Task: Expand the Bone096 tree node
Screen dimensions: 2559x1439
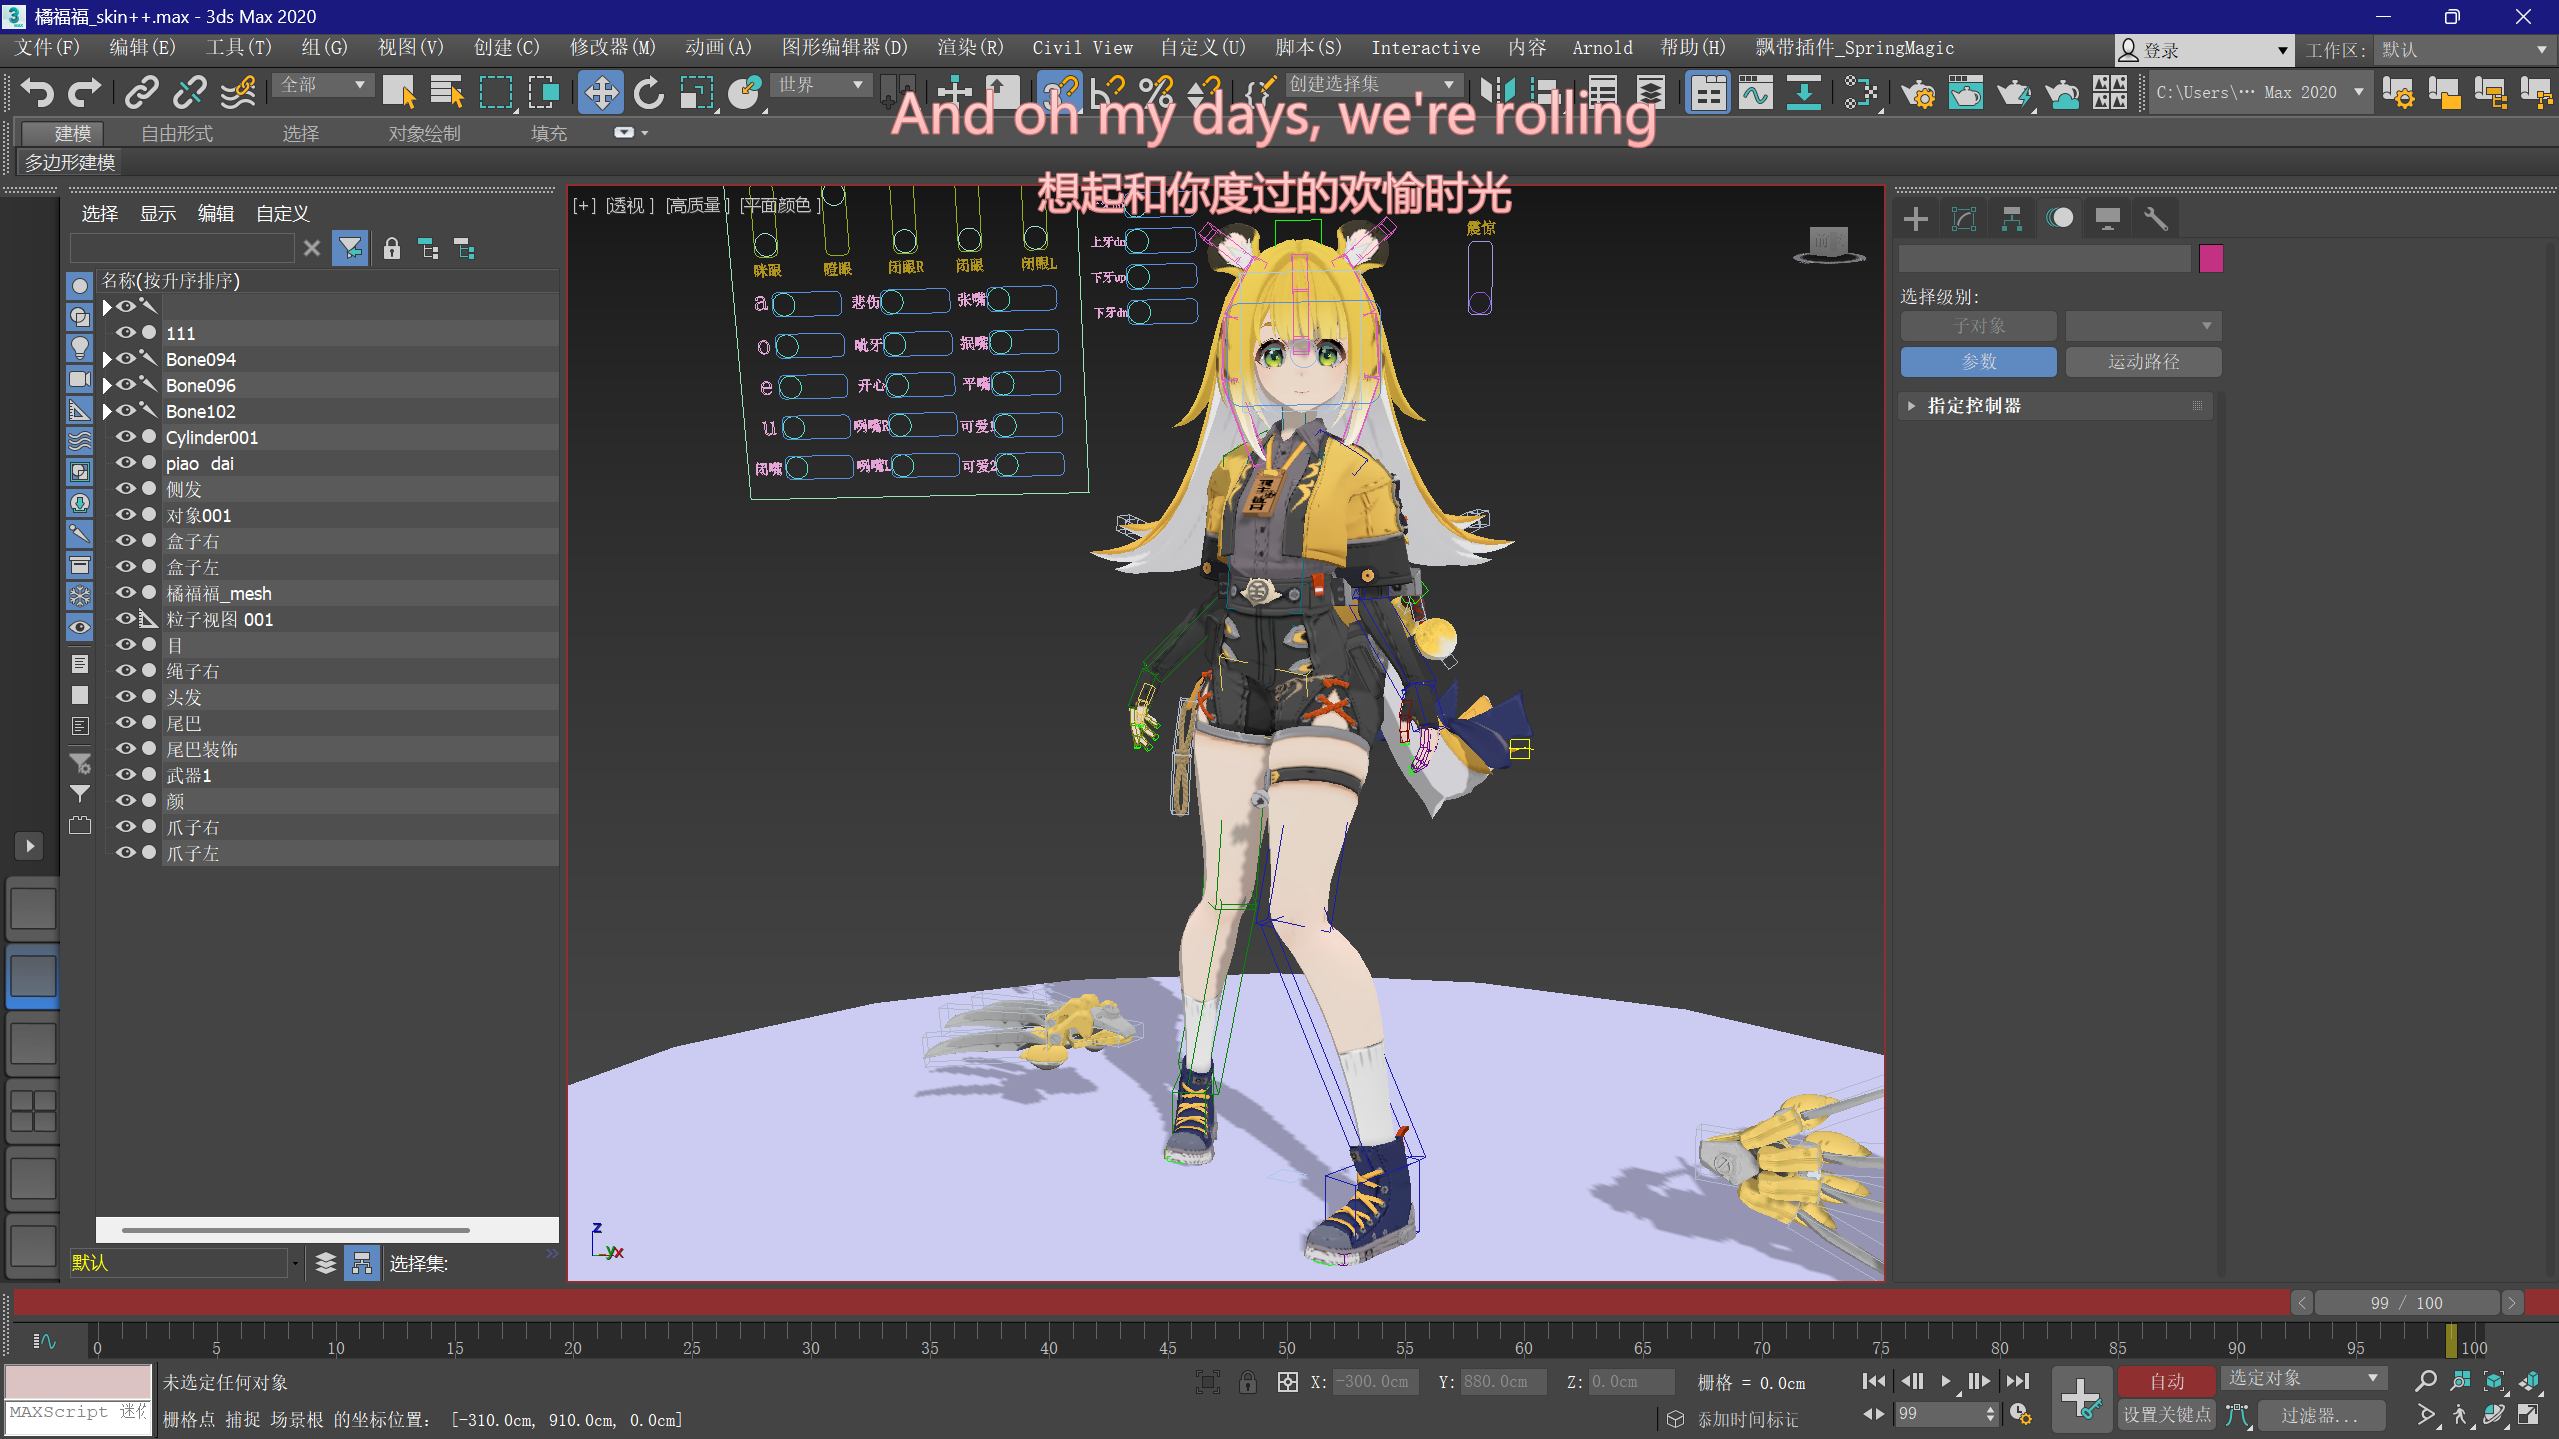Action: point(107,385)
